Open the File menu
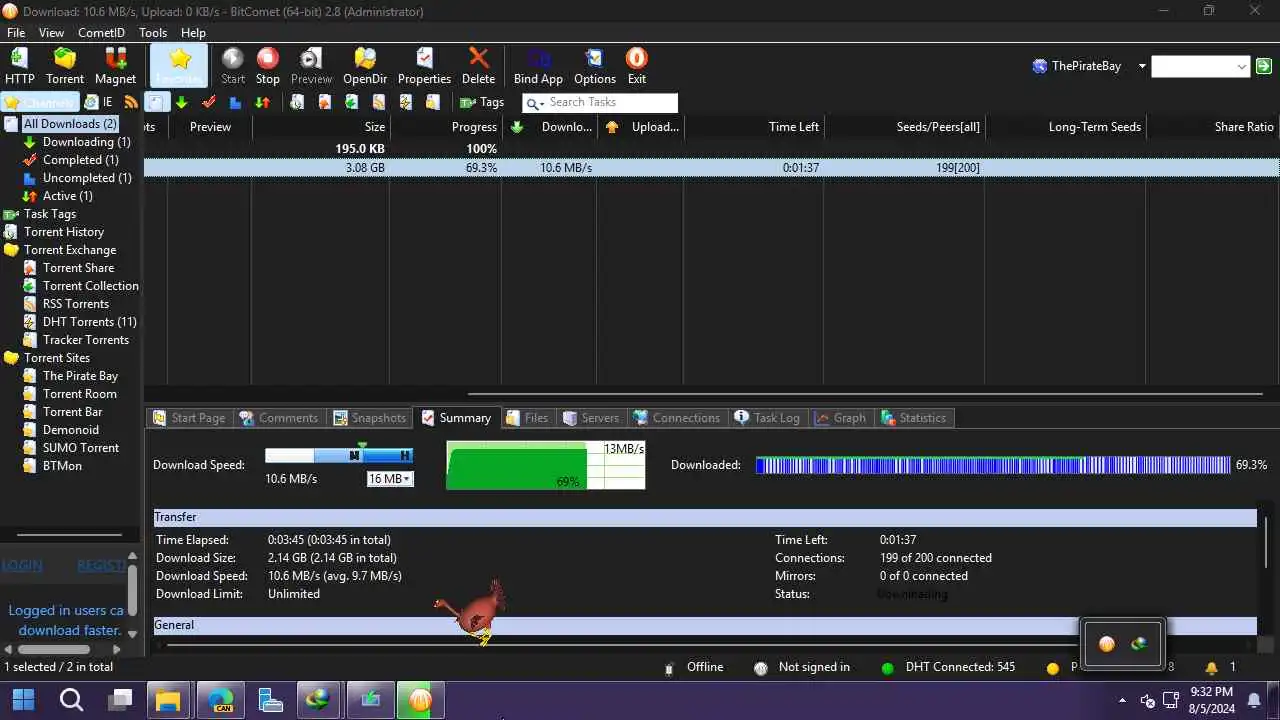 (x=16, y=33)
